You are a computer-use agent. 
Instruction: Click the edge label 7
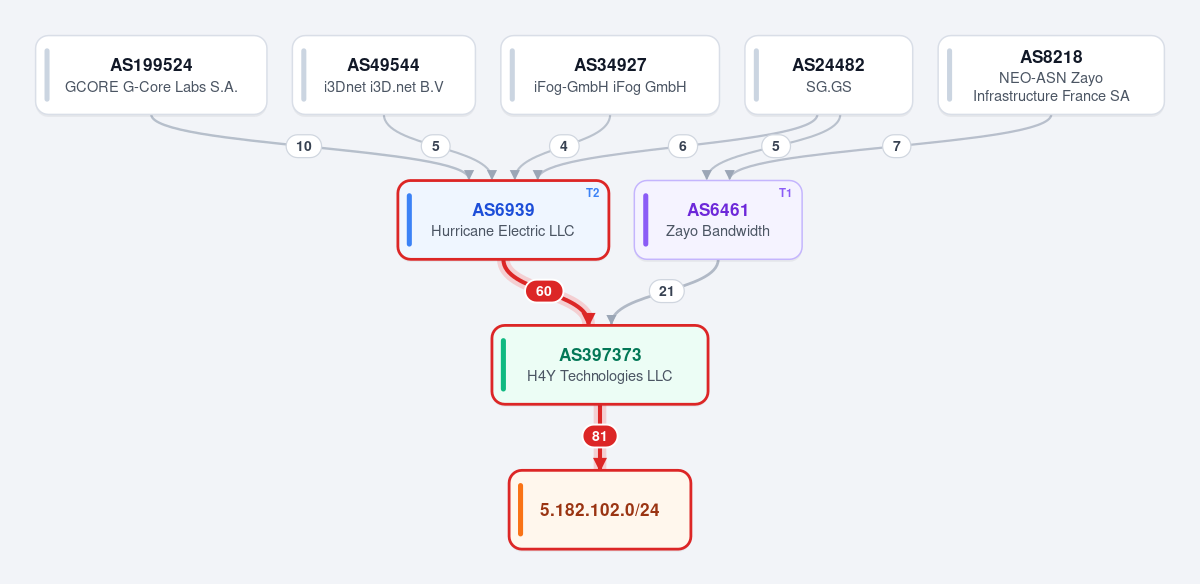(x=897, y=146)
